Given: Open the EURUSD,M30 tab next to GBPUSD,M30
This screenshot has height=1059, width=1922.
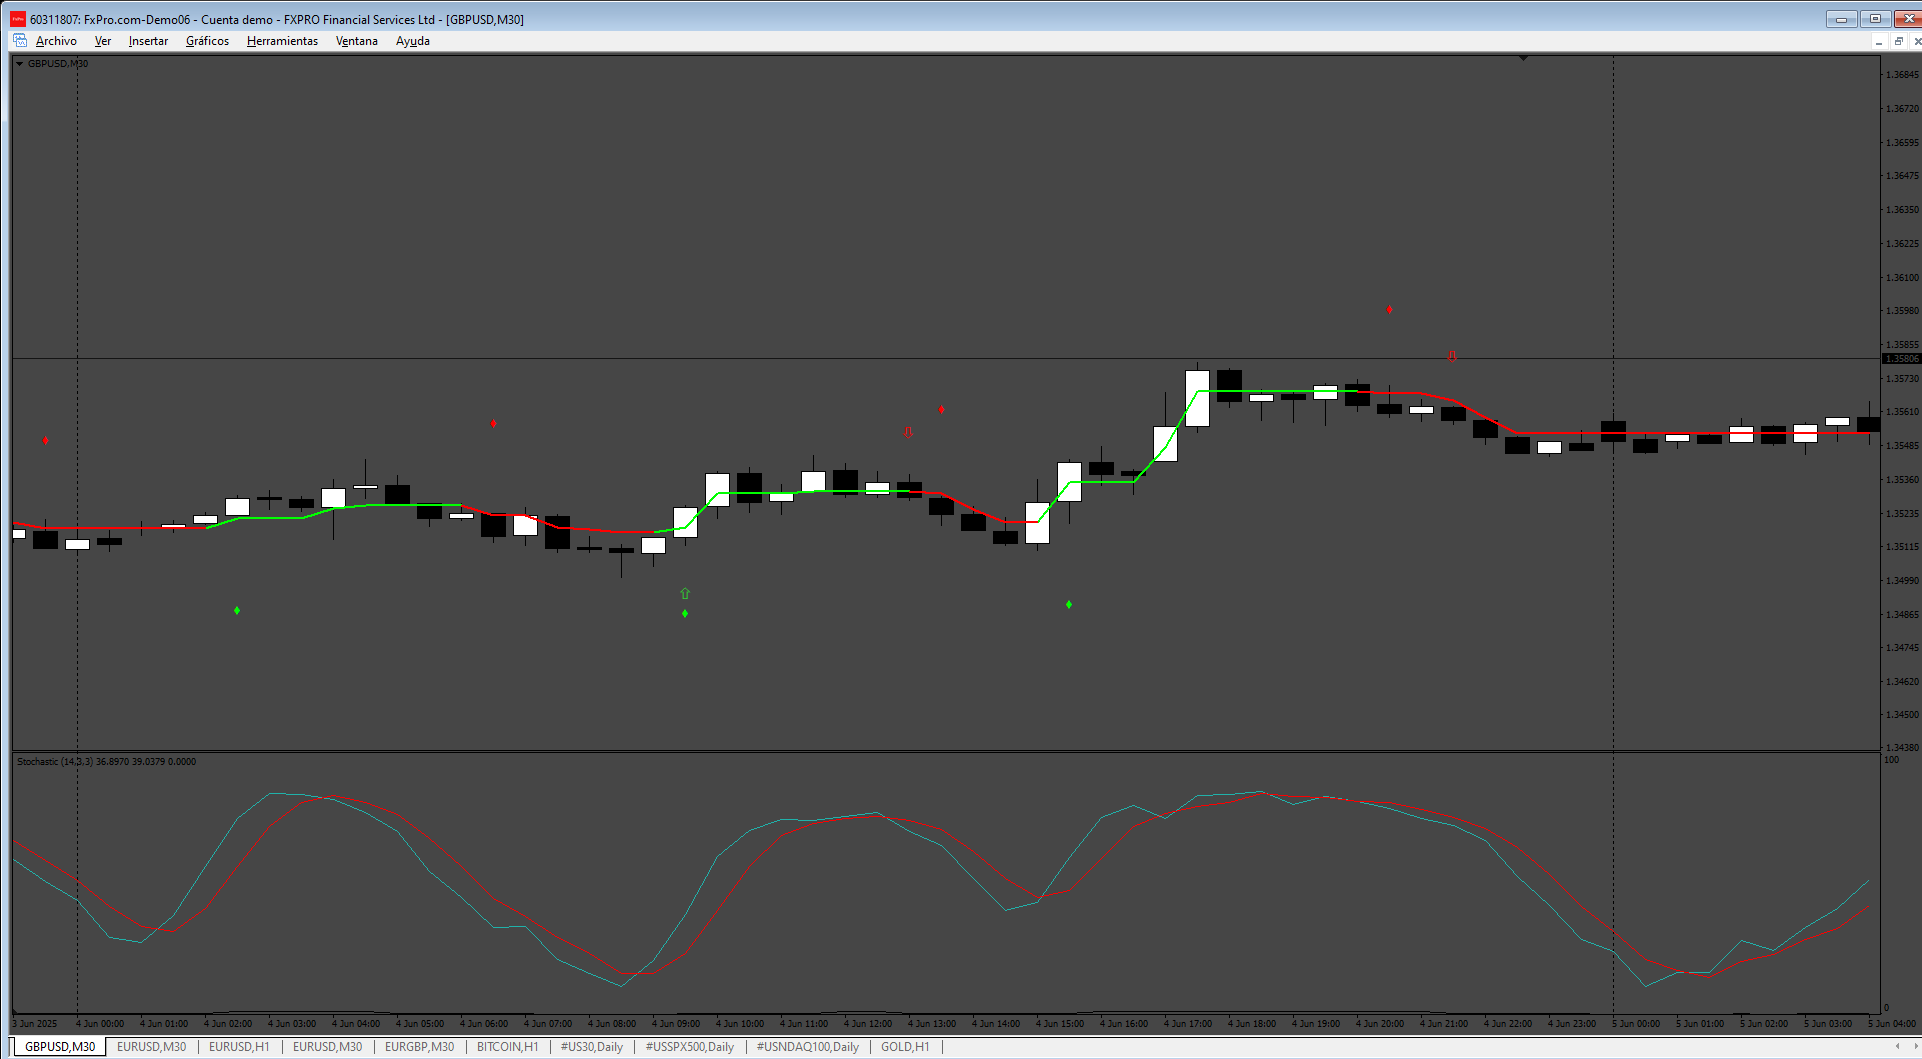Looking at the screenshot, I should [x=151, y=1047].
